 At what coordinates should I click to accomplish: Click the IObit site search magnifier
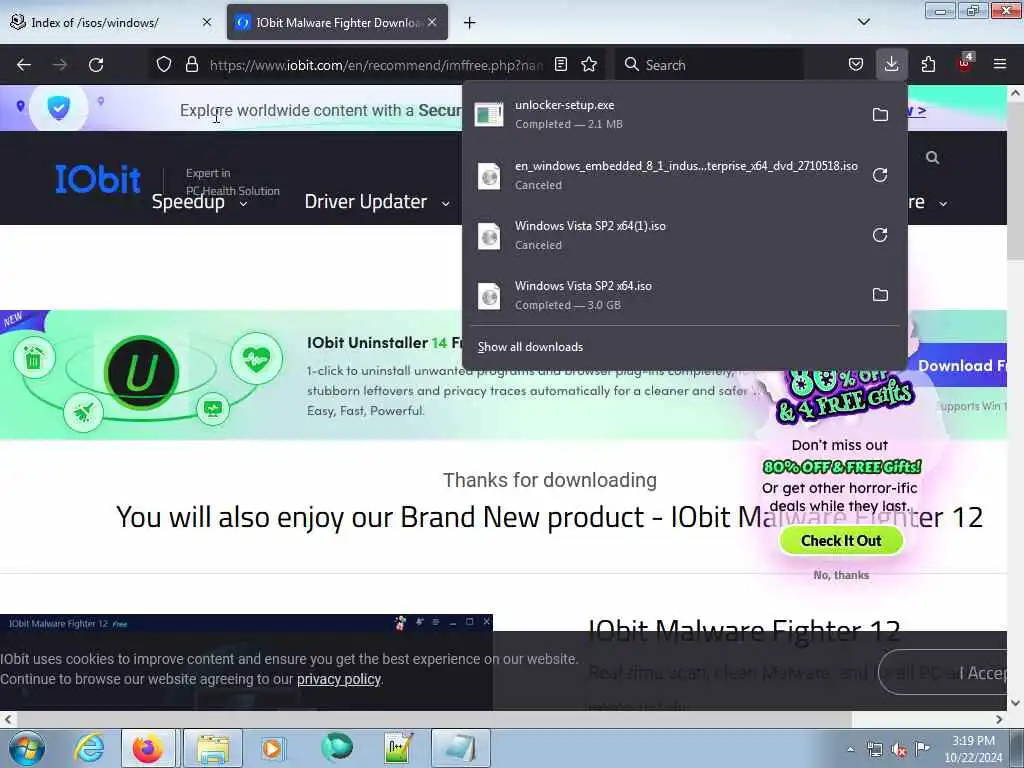click(933, 157)
